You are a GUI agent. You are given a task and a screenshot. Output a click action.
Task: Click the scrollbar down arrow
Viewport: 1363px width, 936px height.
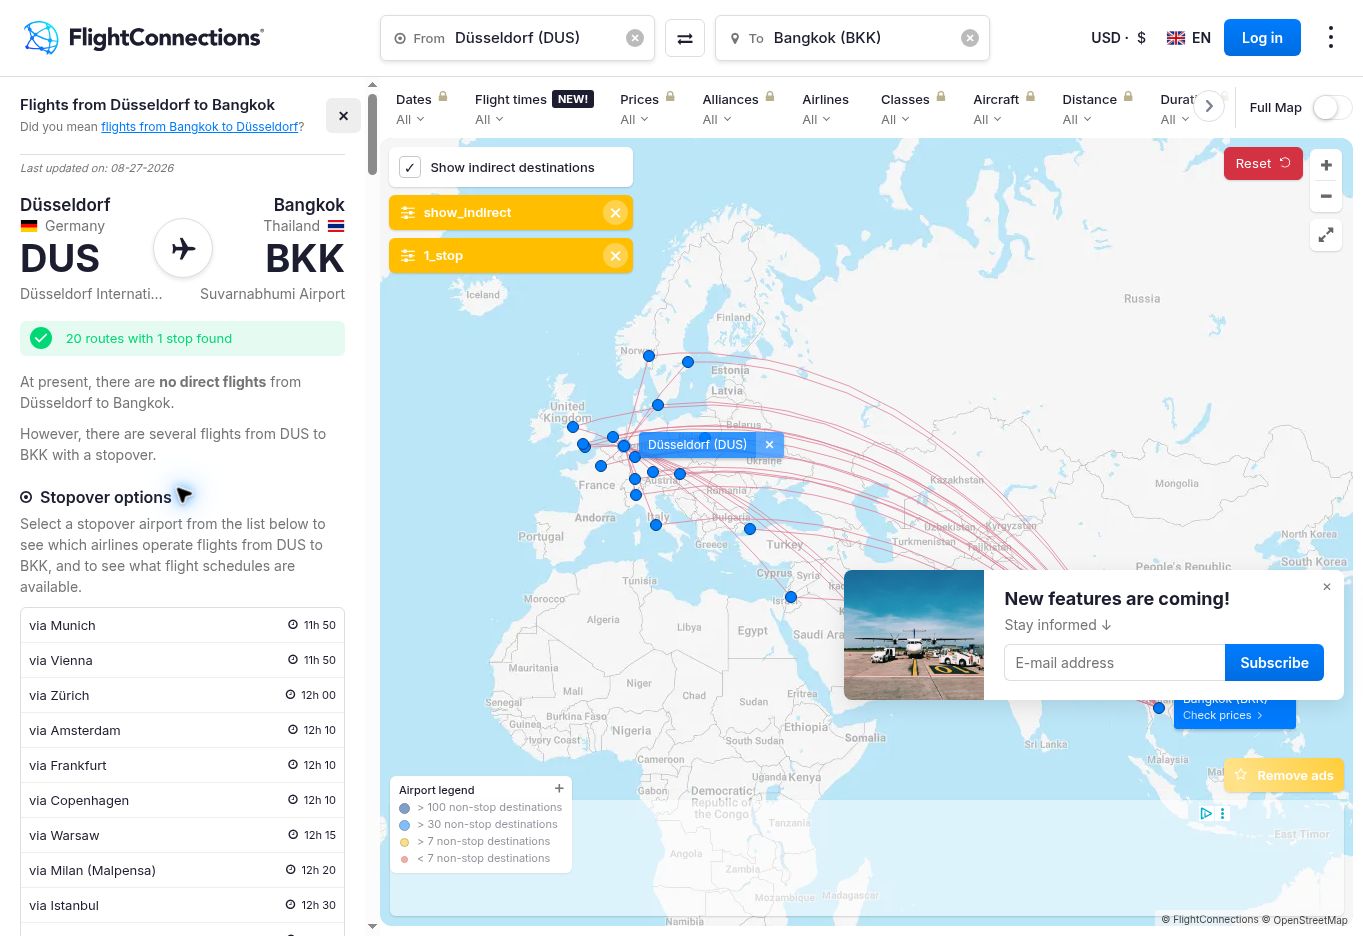pos(373,926)
